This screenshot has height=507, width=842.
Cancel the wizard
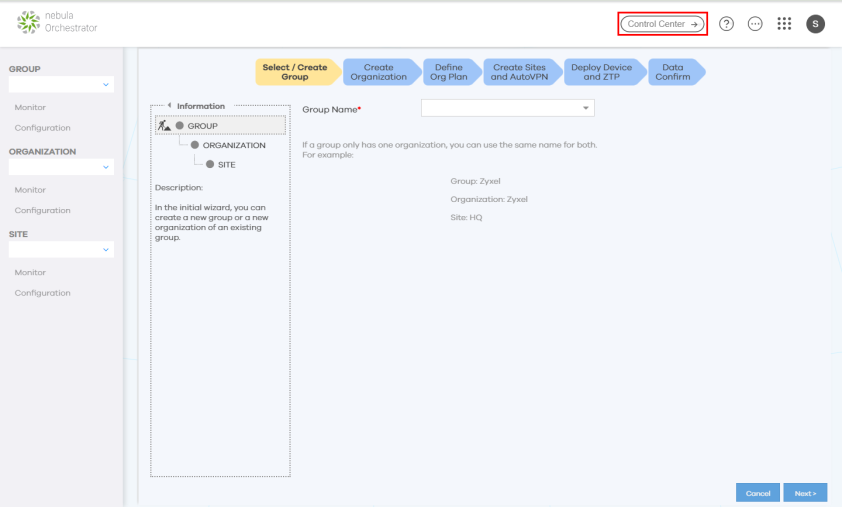pos(757,493)
